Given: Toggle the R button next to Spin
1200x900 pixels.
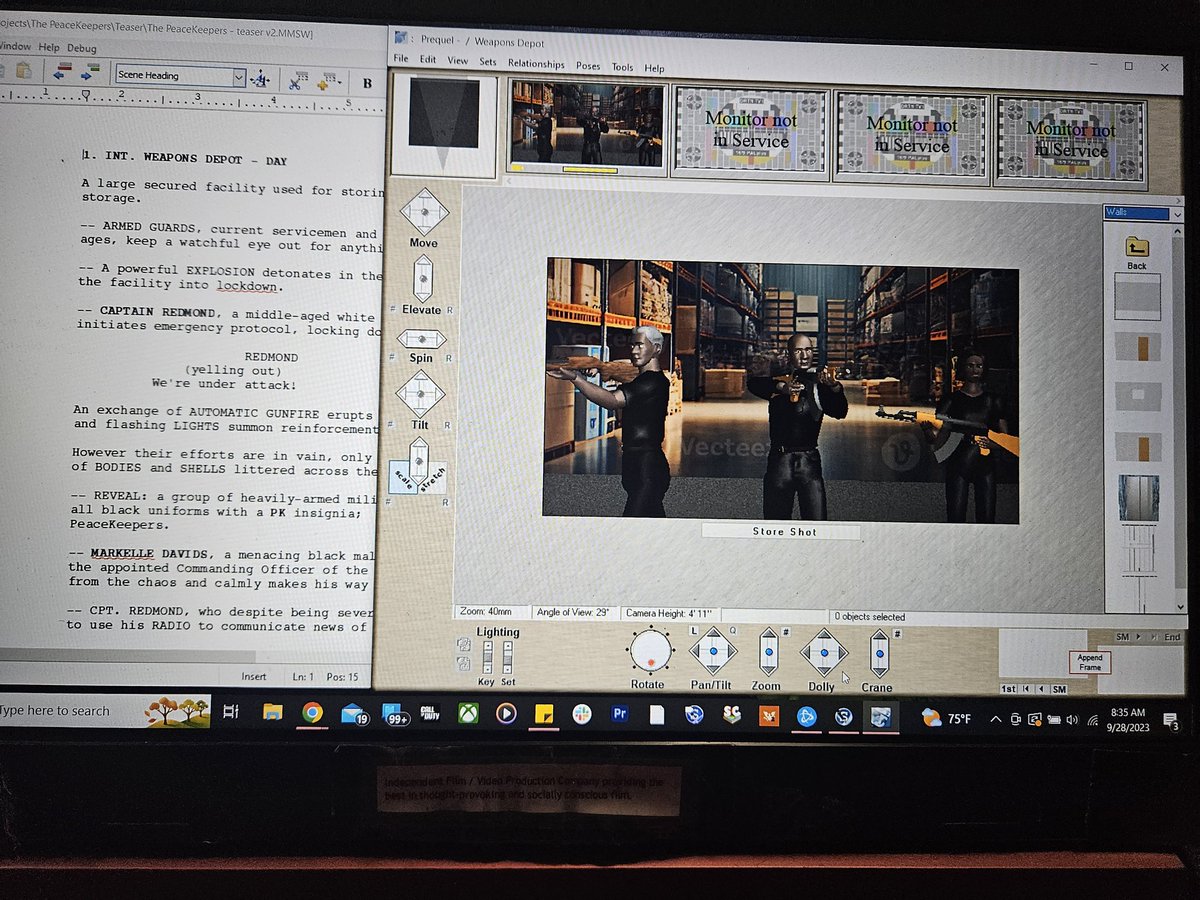Looking at the screenshot, I should pos(448,356).
